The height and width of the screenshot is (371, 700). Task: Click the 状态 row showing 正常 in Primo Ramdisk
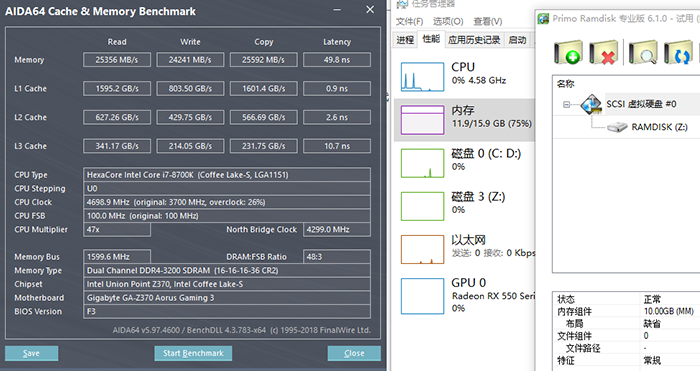(x=626, y=299)
